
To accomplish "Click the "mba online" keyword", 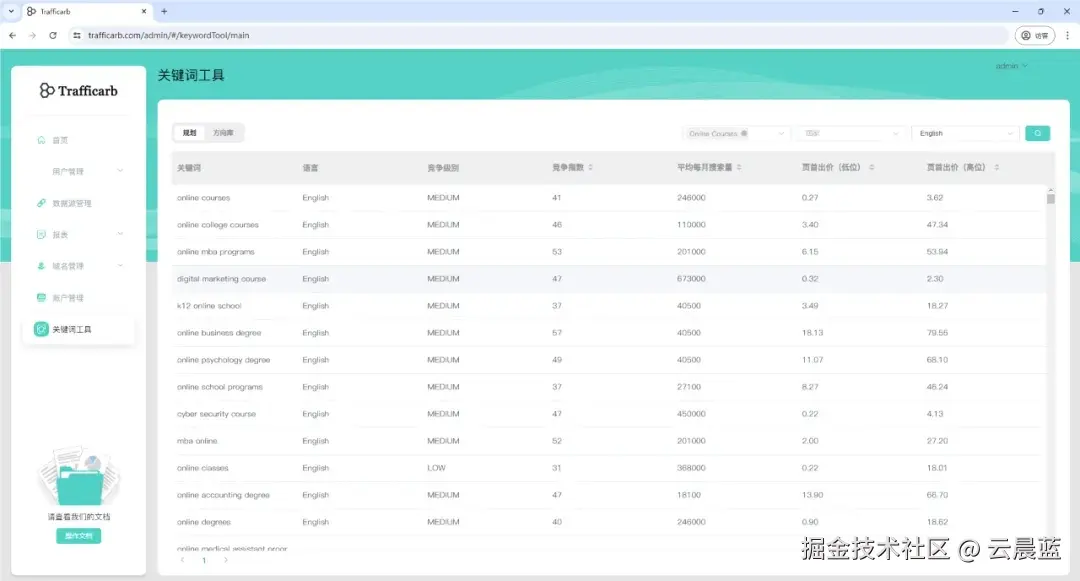I will tap(197, 441).
